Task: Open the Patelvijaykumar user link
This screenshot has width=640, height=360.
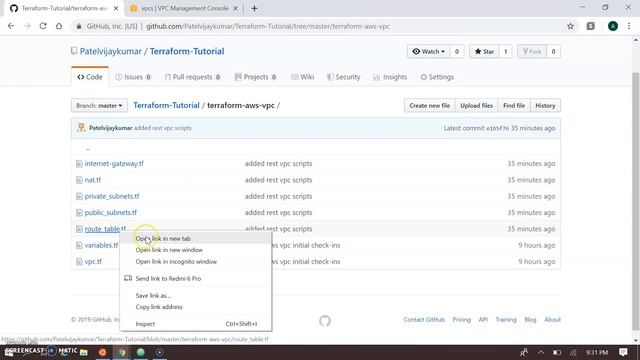Action: 110,51
